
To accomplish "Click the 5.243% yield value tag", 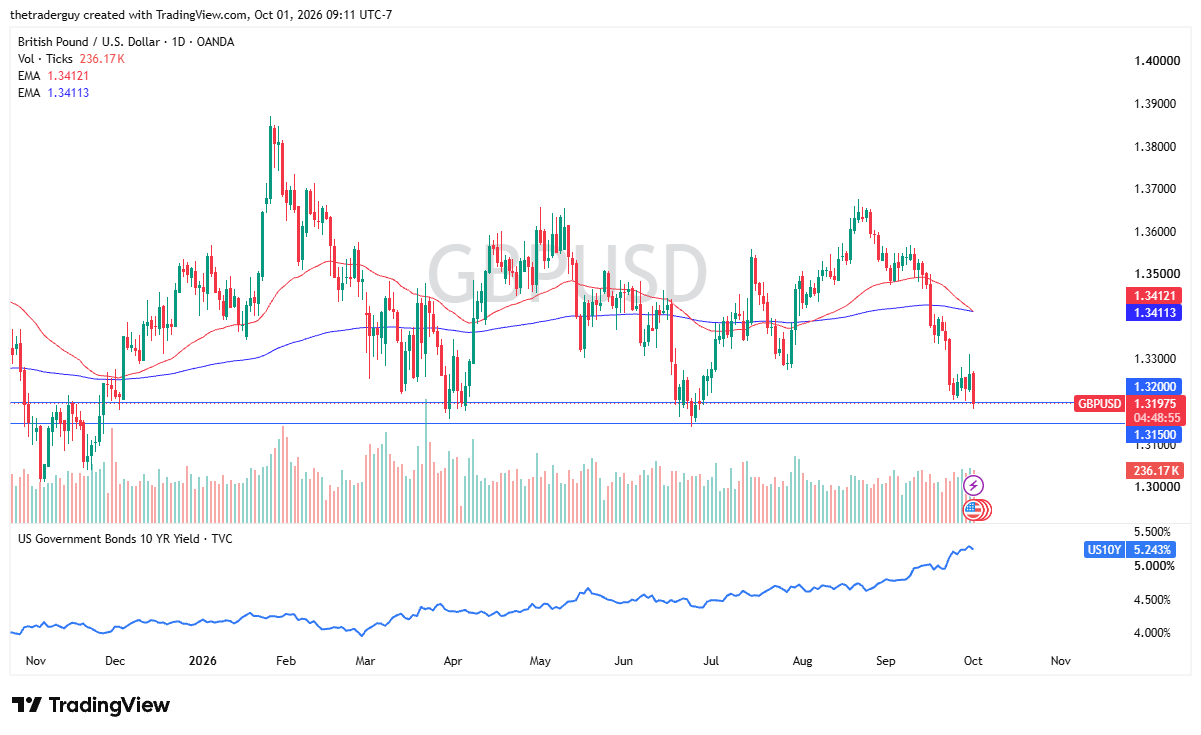I will 1150,550.
